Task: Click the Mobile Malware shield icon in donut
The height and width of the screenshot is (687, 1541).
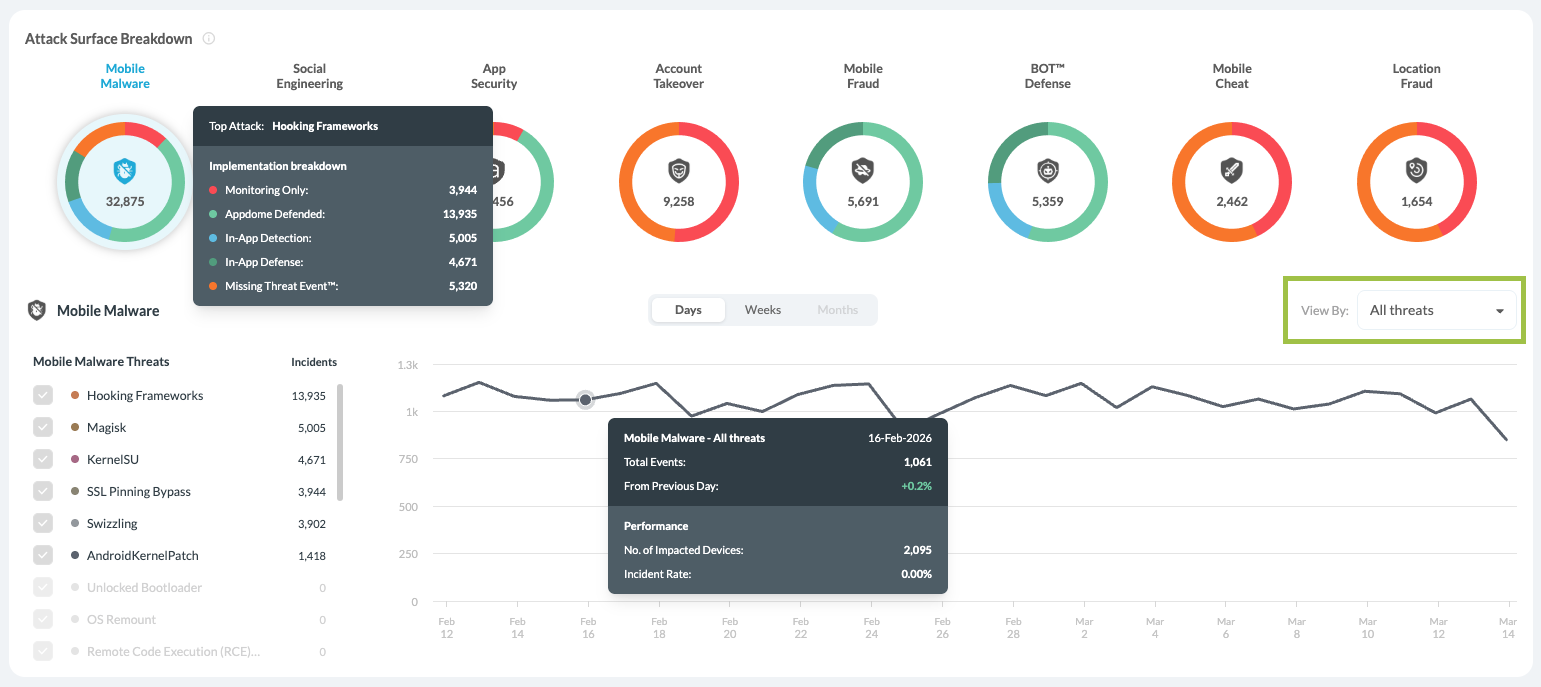Action: tap(125, 171)
